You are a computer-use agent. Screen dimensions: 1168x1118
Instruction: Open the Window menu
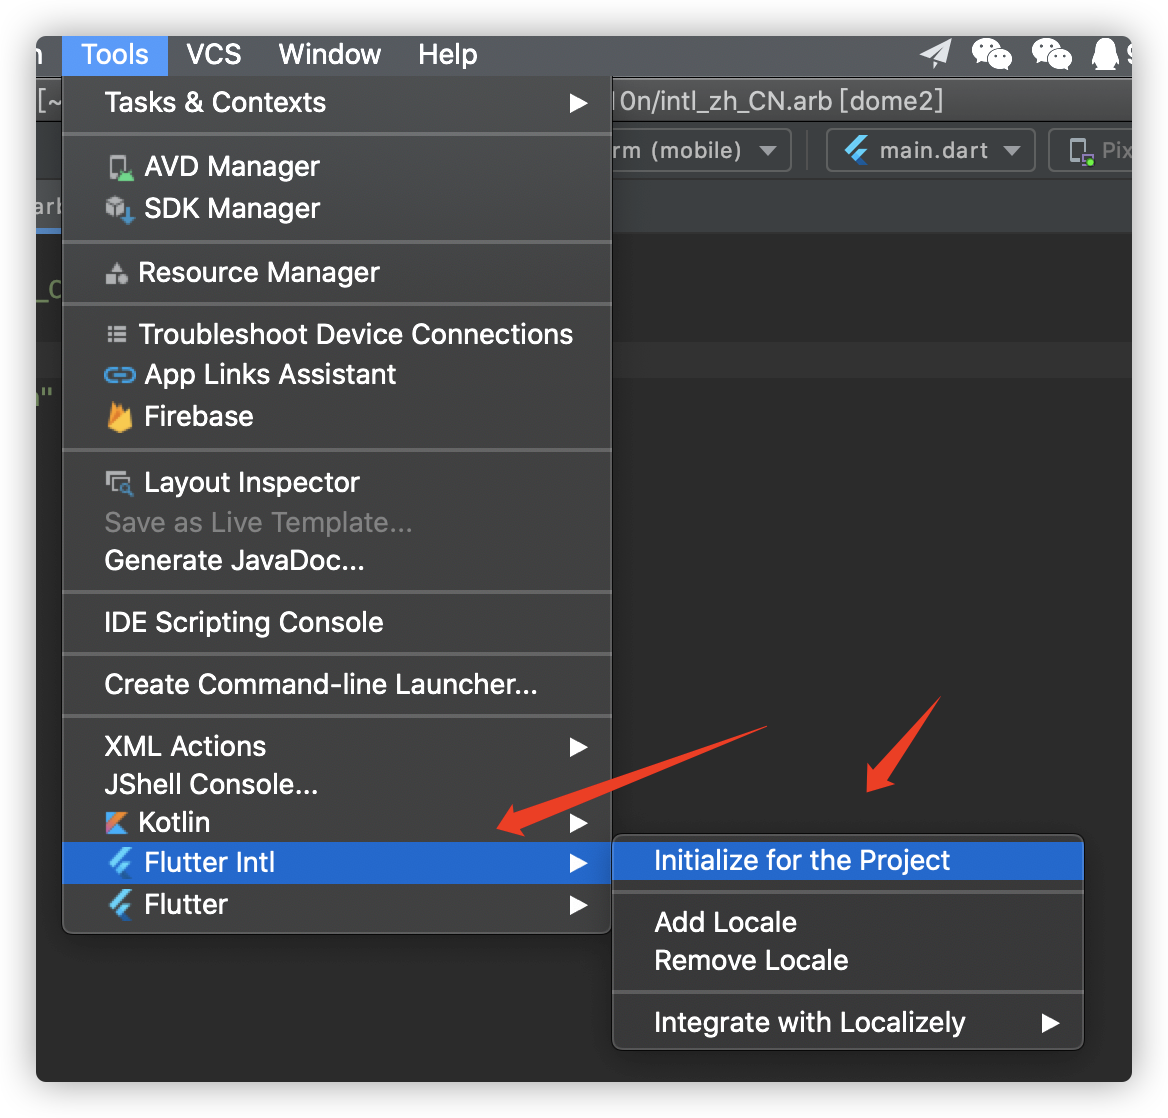tap(330, 55)
